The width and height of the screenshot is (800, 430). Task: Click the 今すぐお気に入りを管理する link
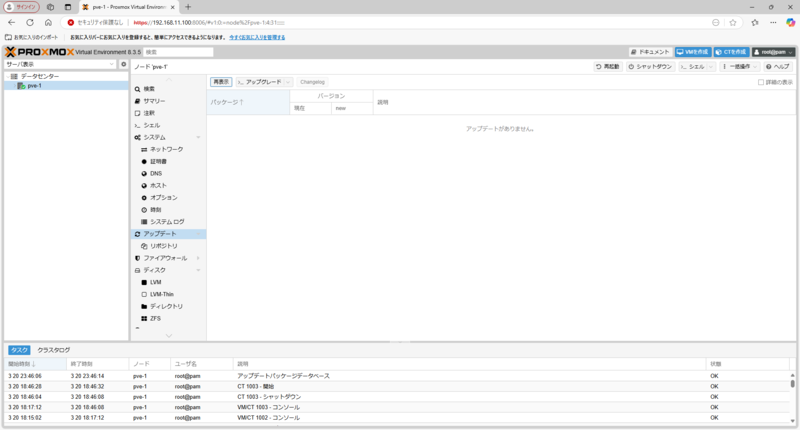[257, 37]
